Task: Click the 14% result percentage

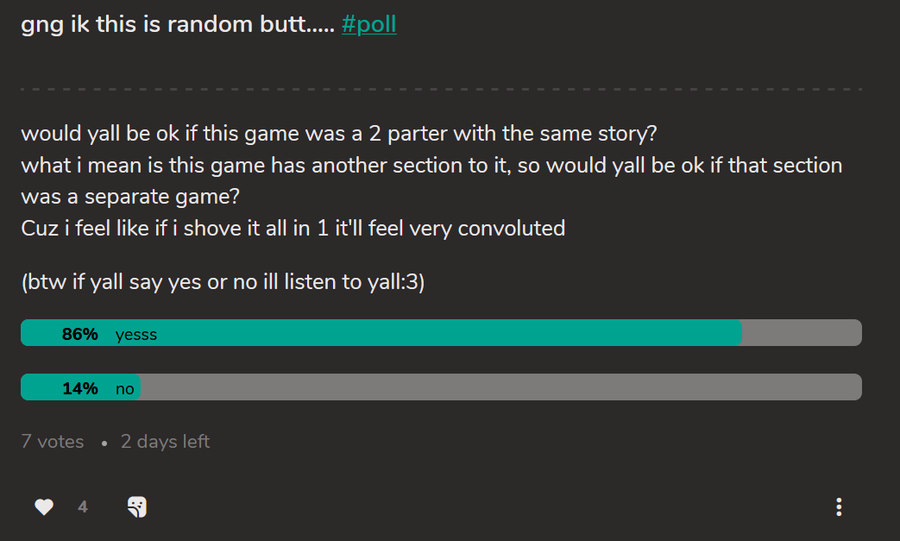Action: (x=80, y=388)
